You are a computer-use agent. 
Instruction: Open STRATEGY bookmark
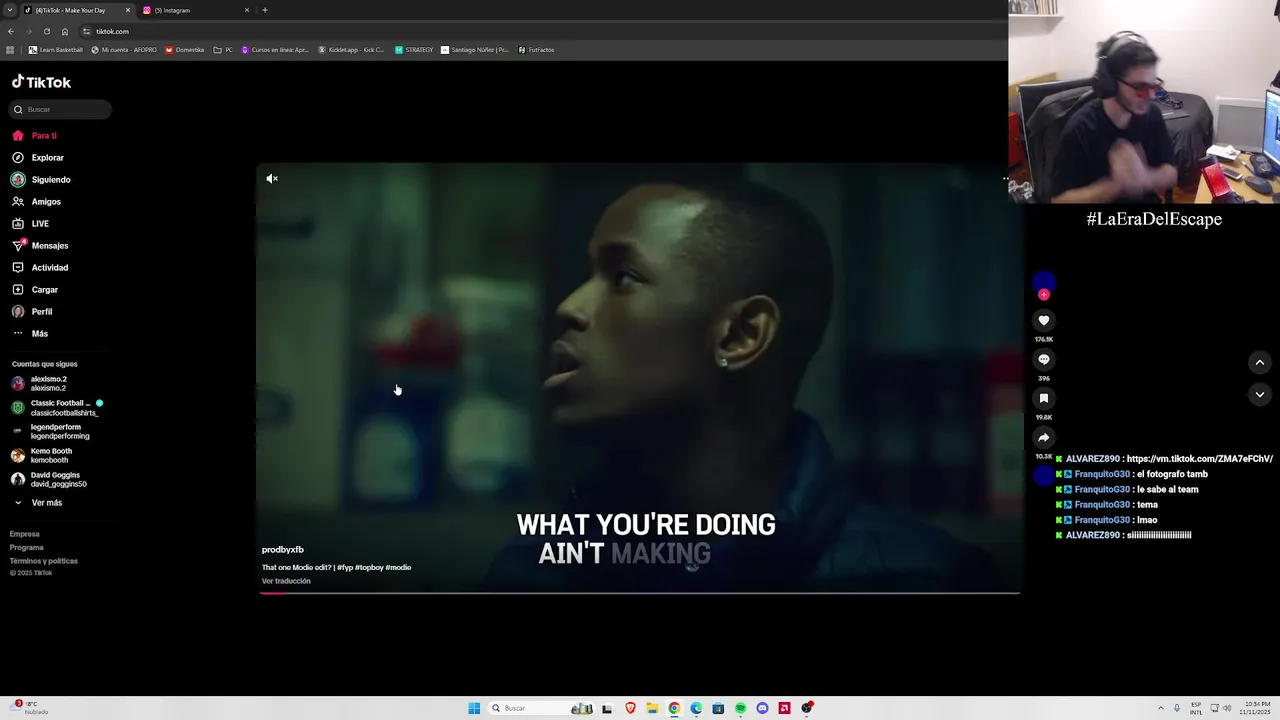pos(414,50)
